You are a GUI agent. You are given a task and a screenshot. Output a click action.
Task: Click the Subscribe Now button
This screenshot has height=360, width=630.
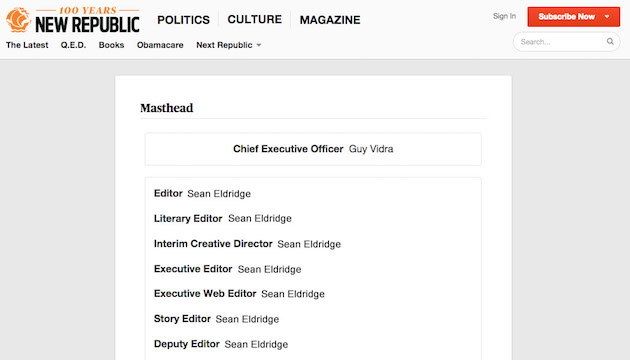click(x=573, y=16)
